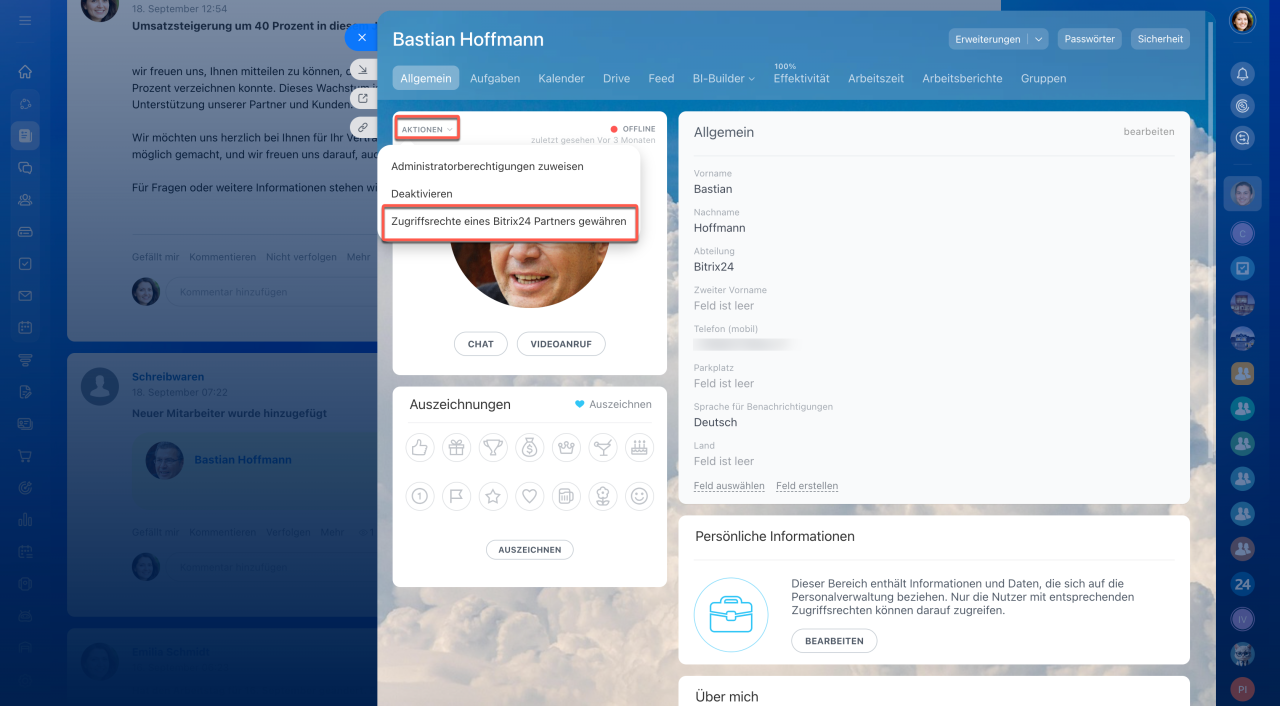This screenshot has height=706, width=1280.
Task: Open the home icon in left sidebar
Action: 25,72
